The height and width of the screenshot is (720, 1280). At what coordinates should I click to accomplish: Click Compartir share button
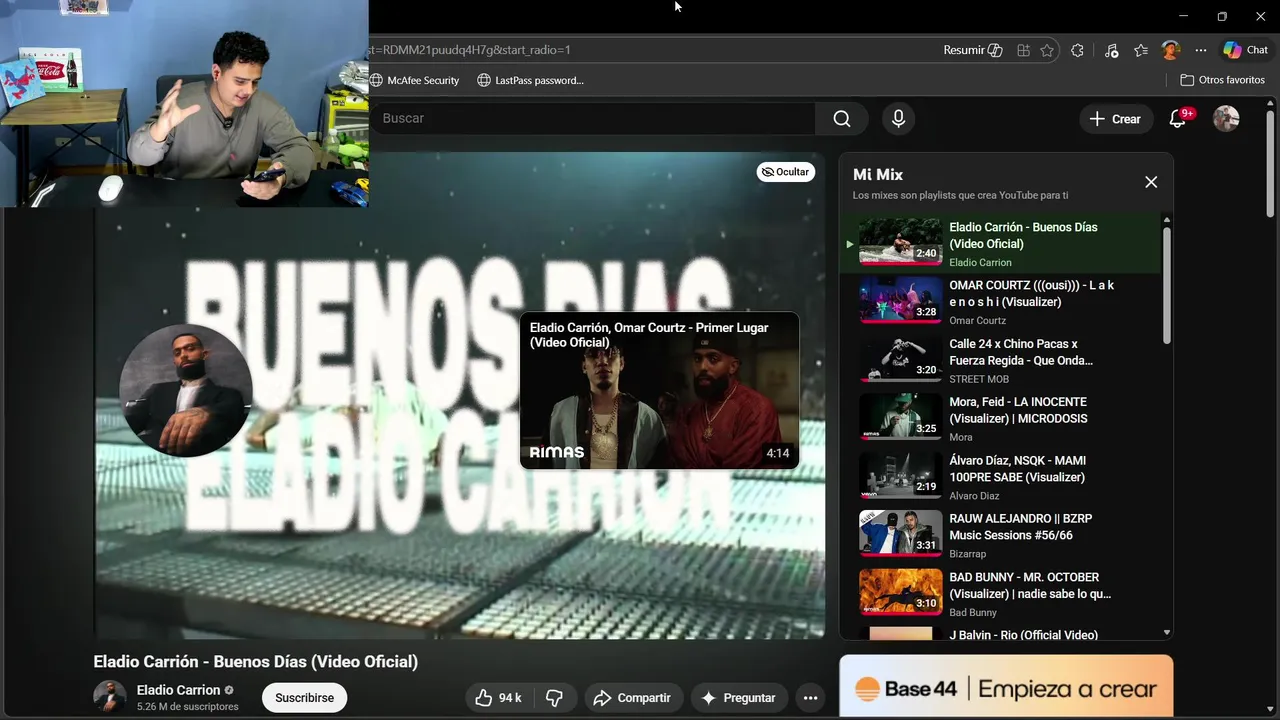[634, 698]
